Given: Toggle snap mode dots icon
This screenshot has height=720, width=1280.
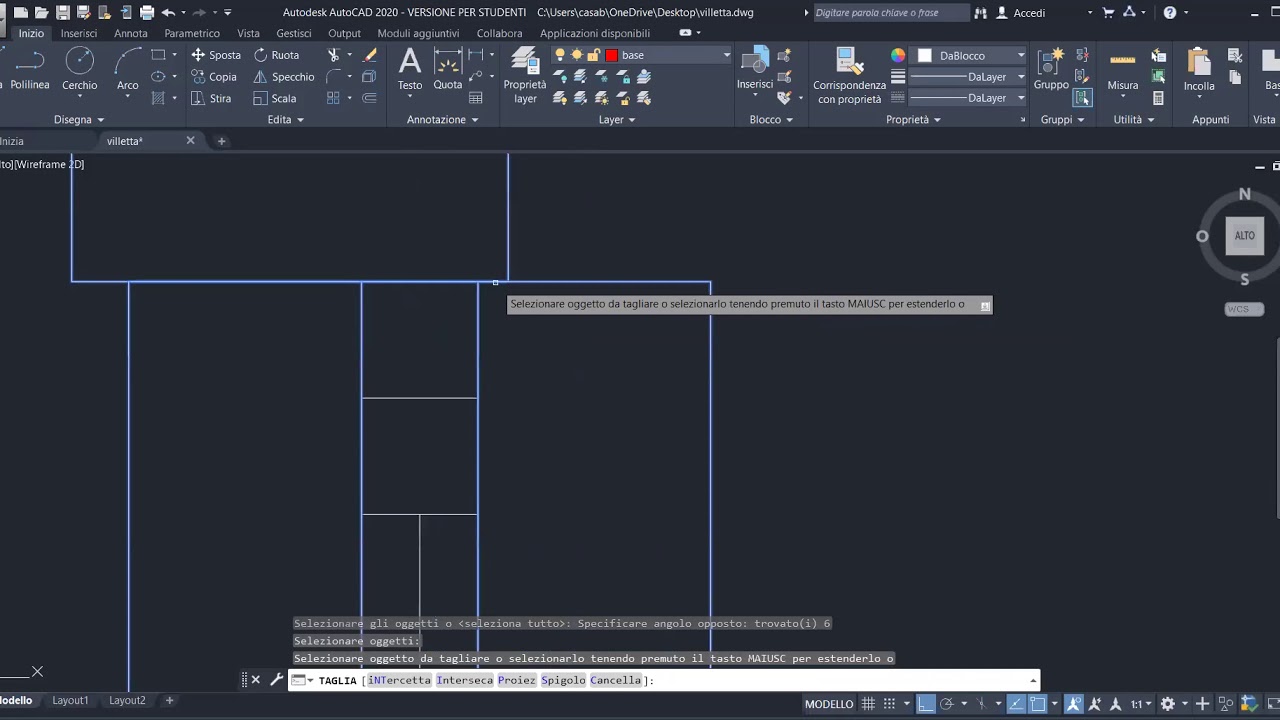Looking at the screenshot, I should pyautogui.click(x=889, y=704).
